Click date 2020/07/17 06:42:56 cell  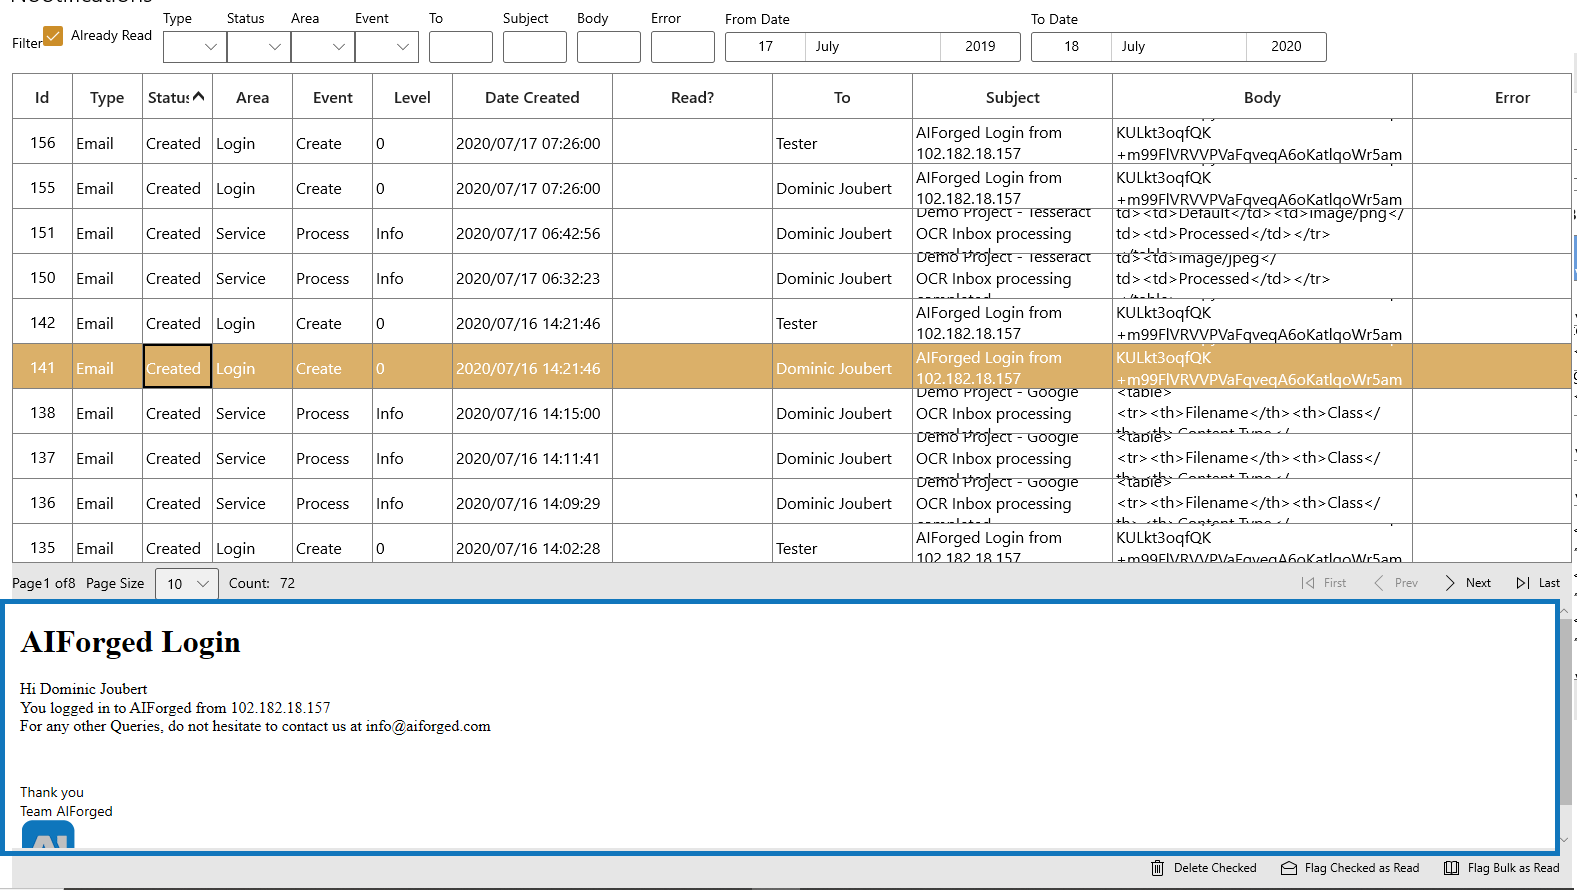point(532,233)
